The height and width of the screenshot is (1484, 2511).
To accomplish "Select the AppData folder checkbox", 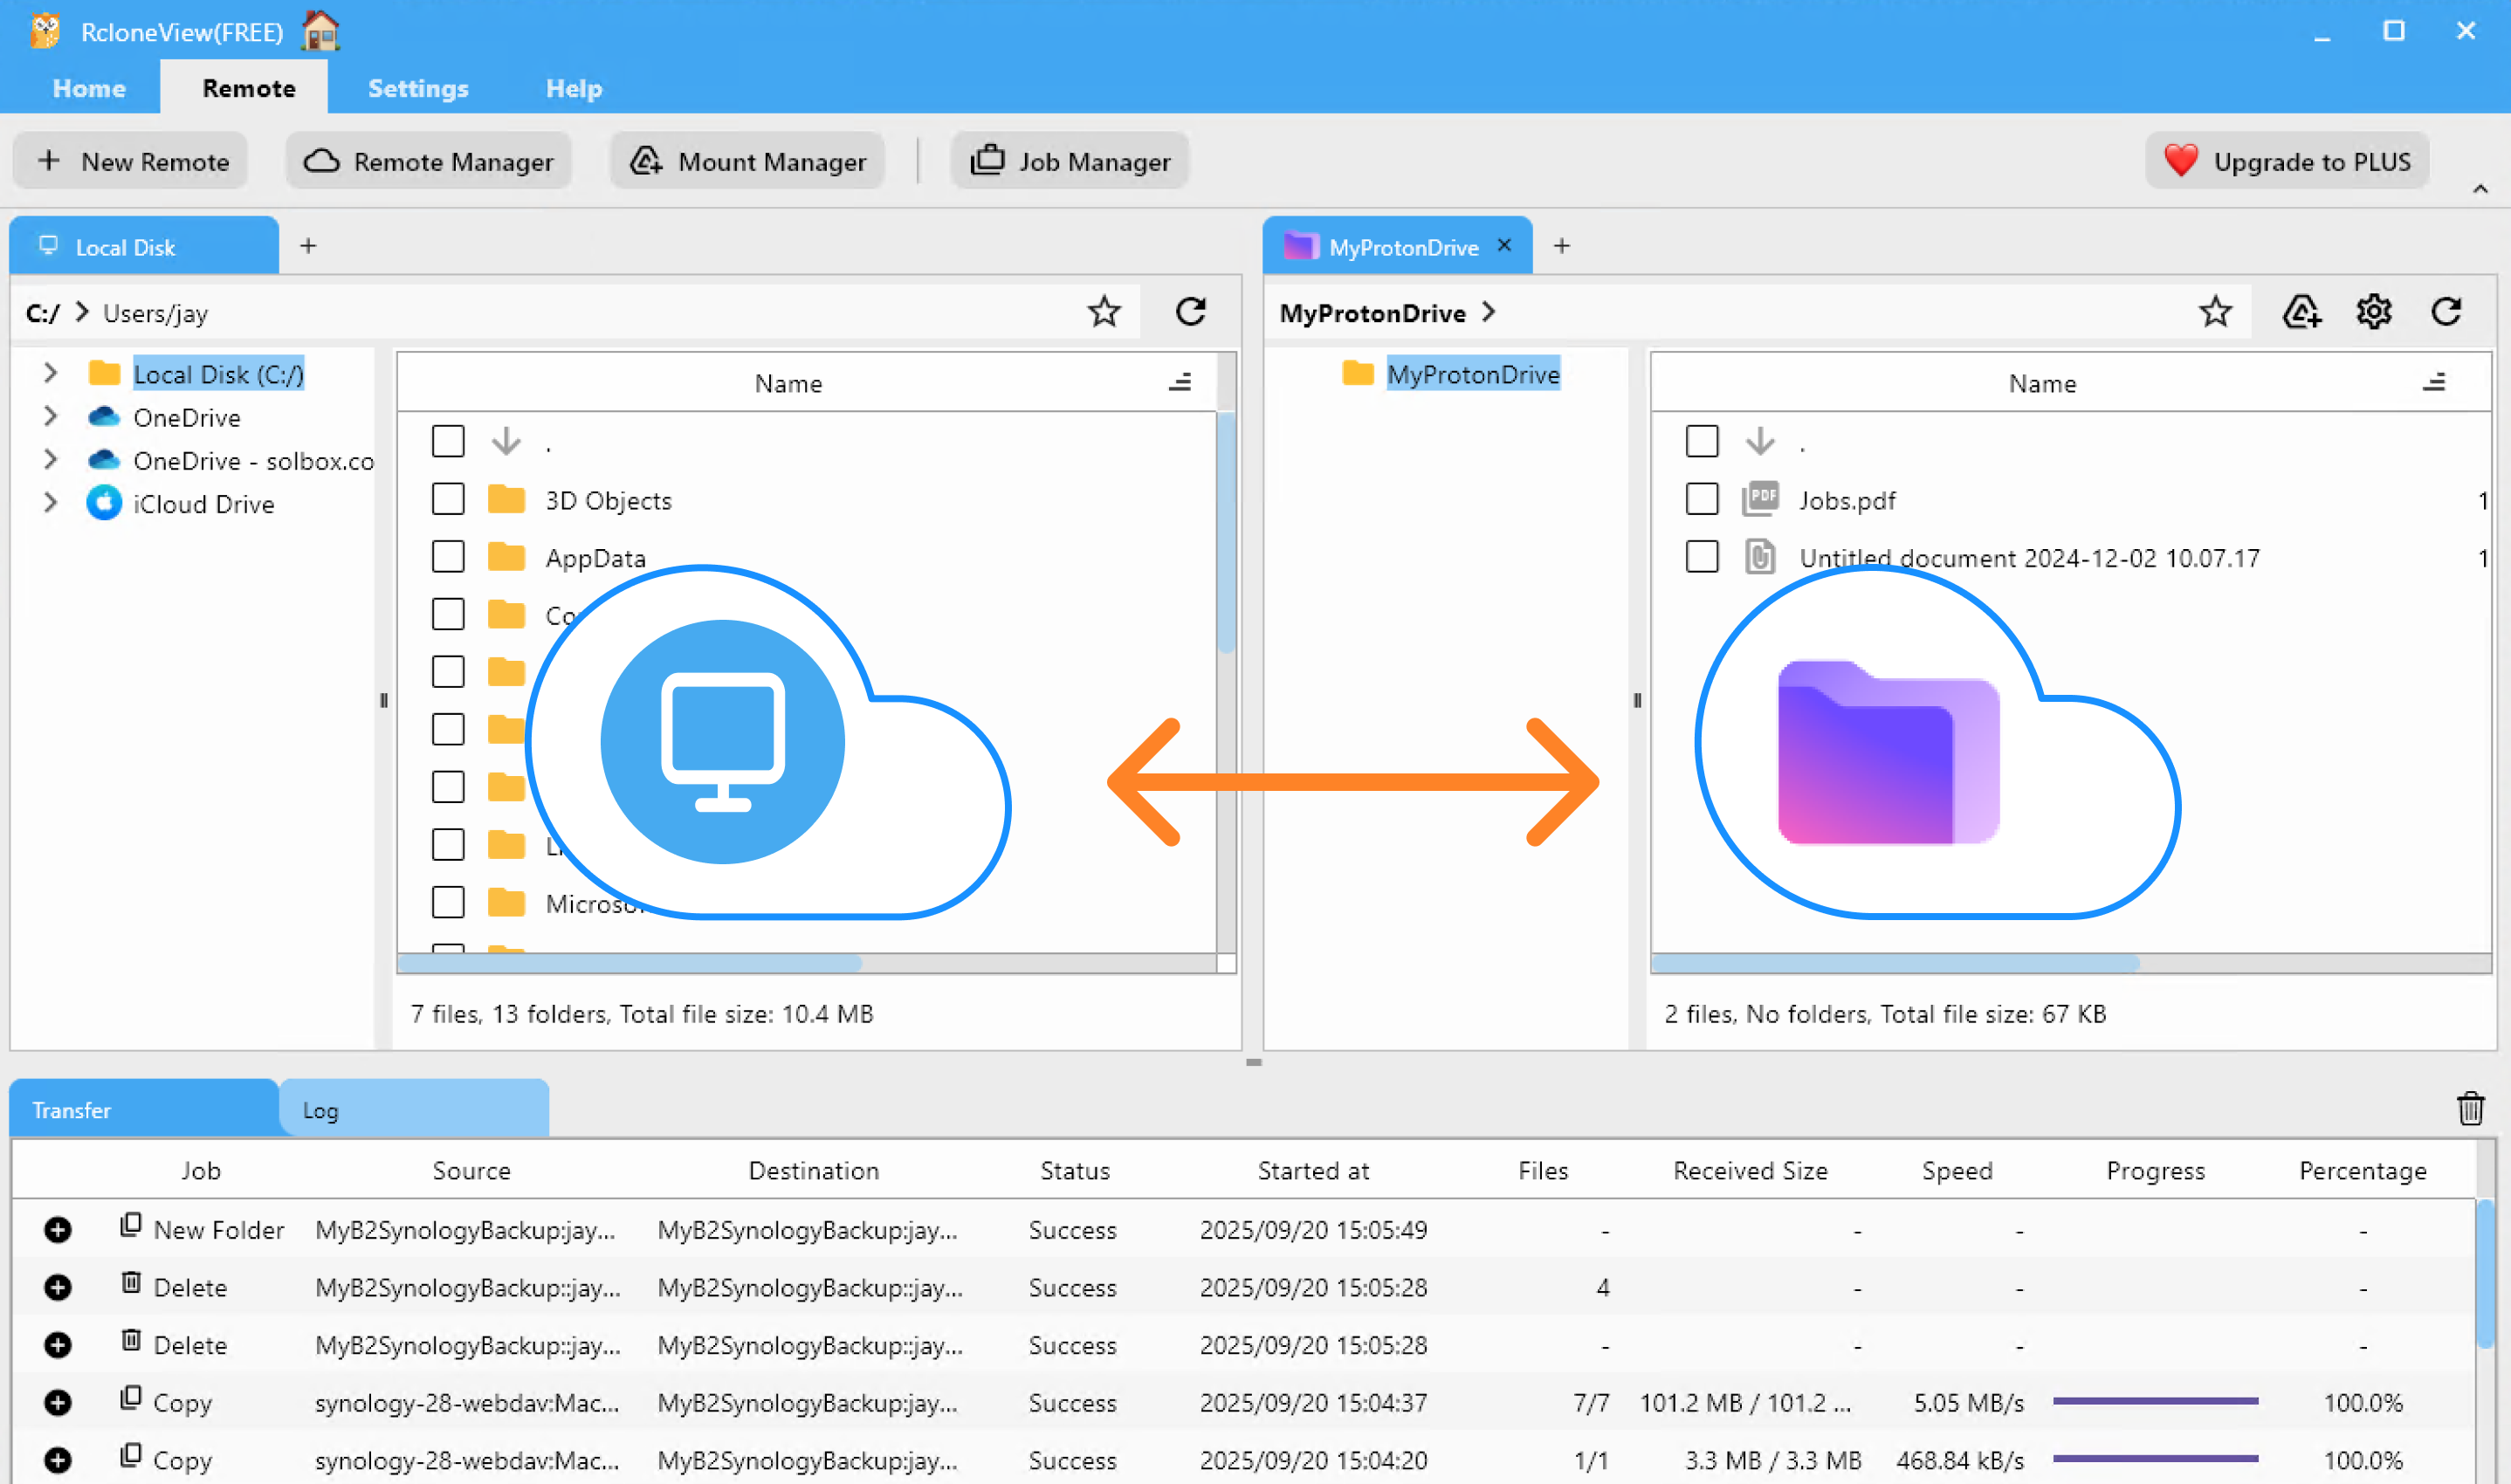I will pyautogui.click(x=448, y=557).
